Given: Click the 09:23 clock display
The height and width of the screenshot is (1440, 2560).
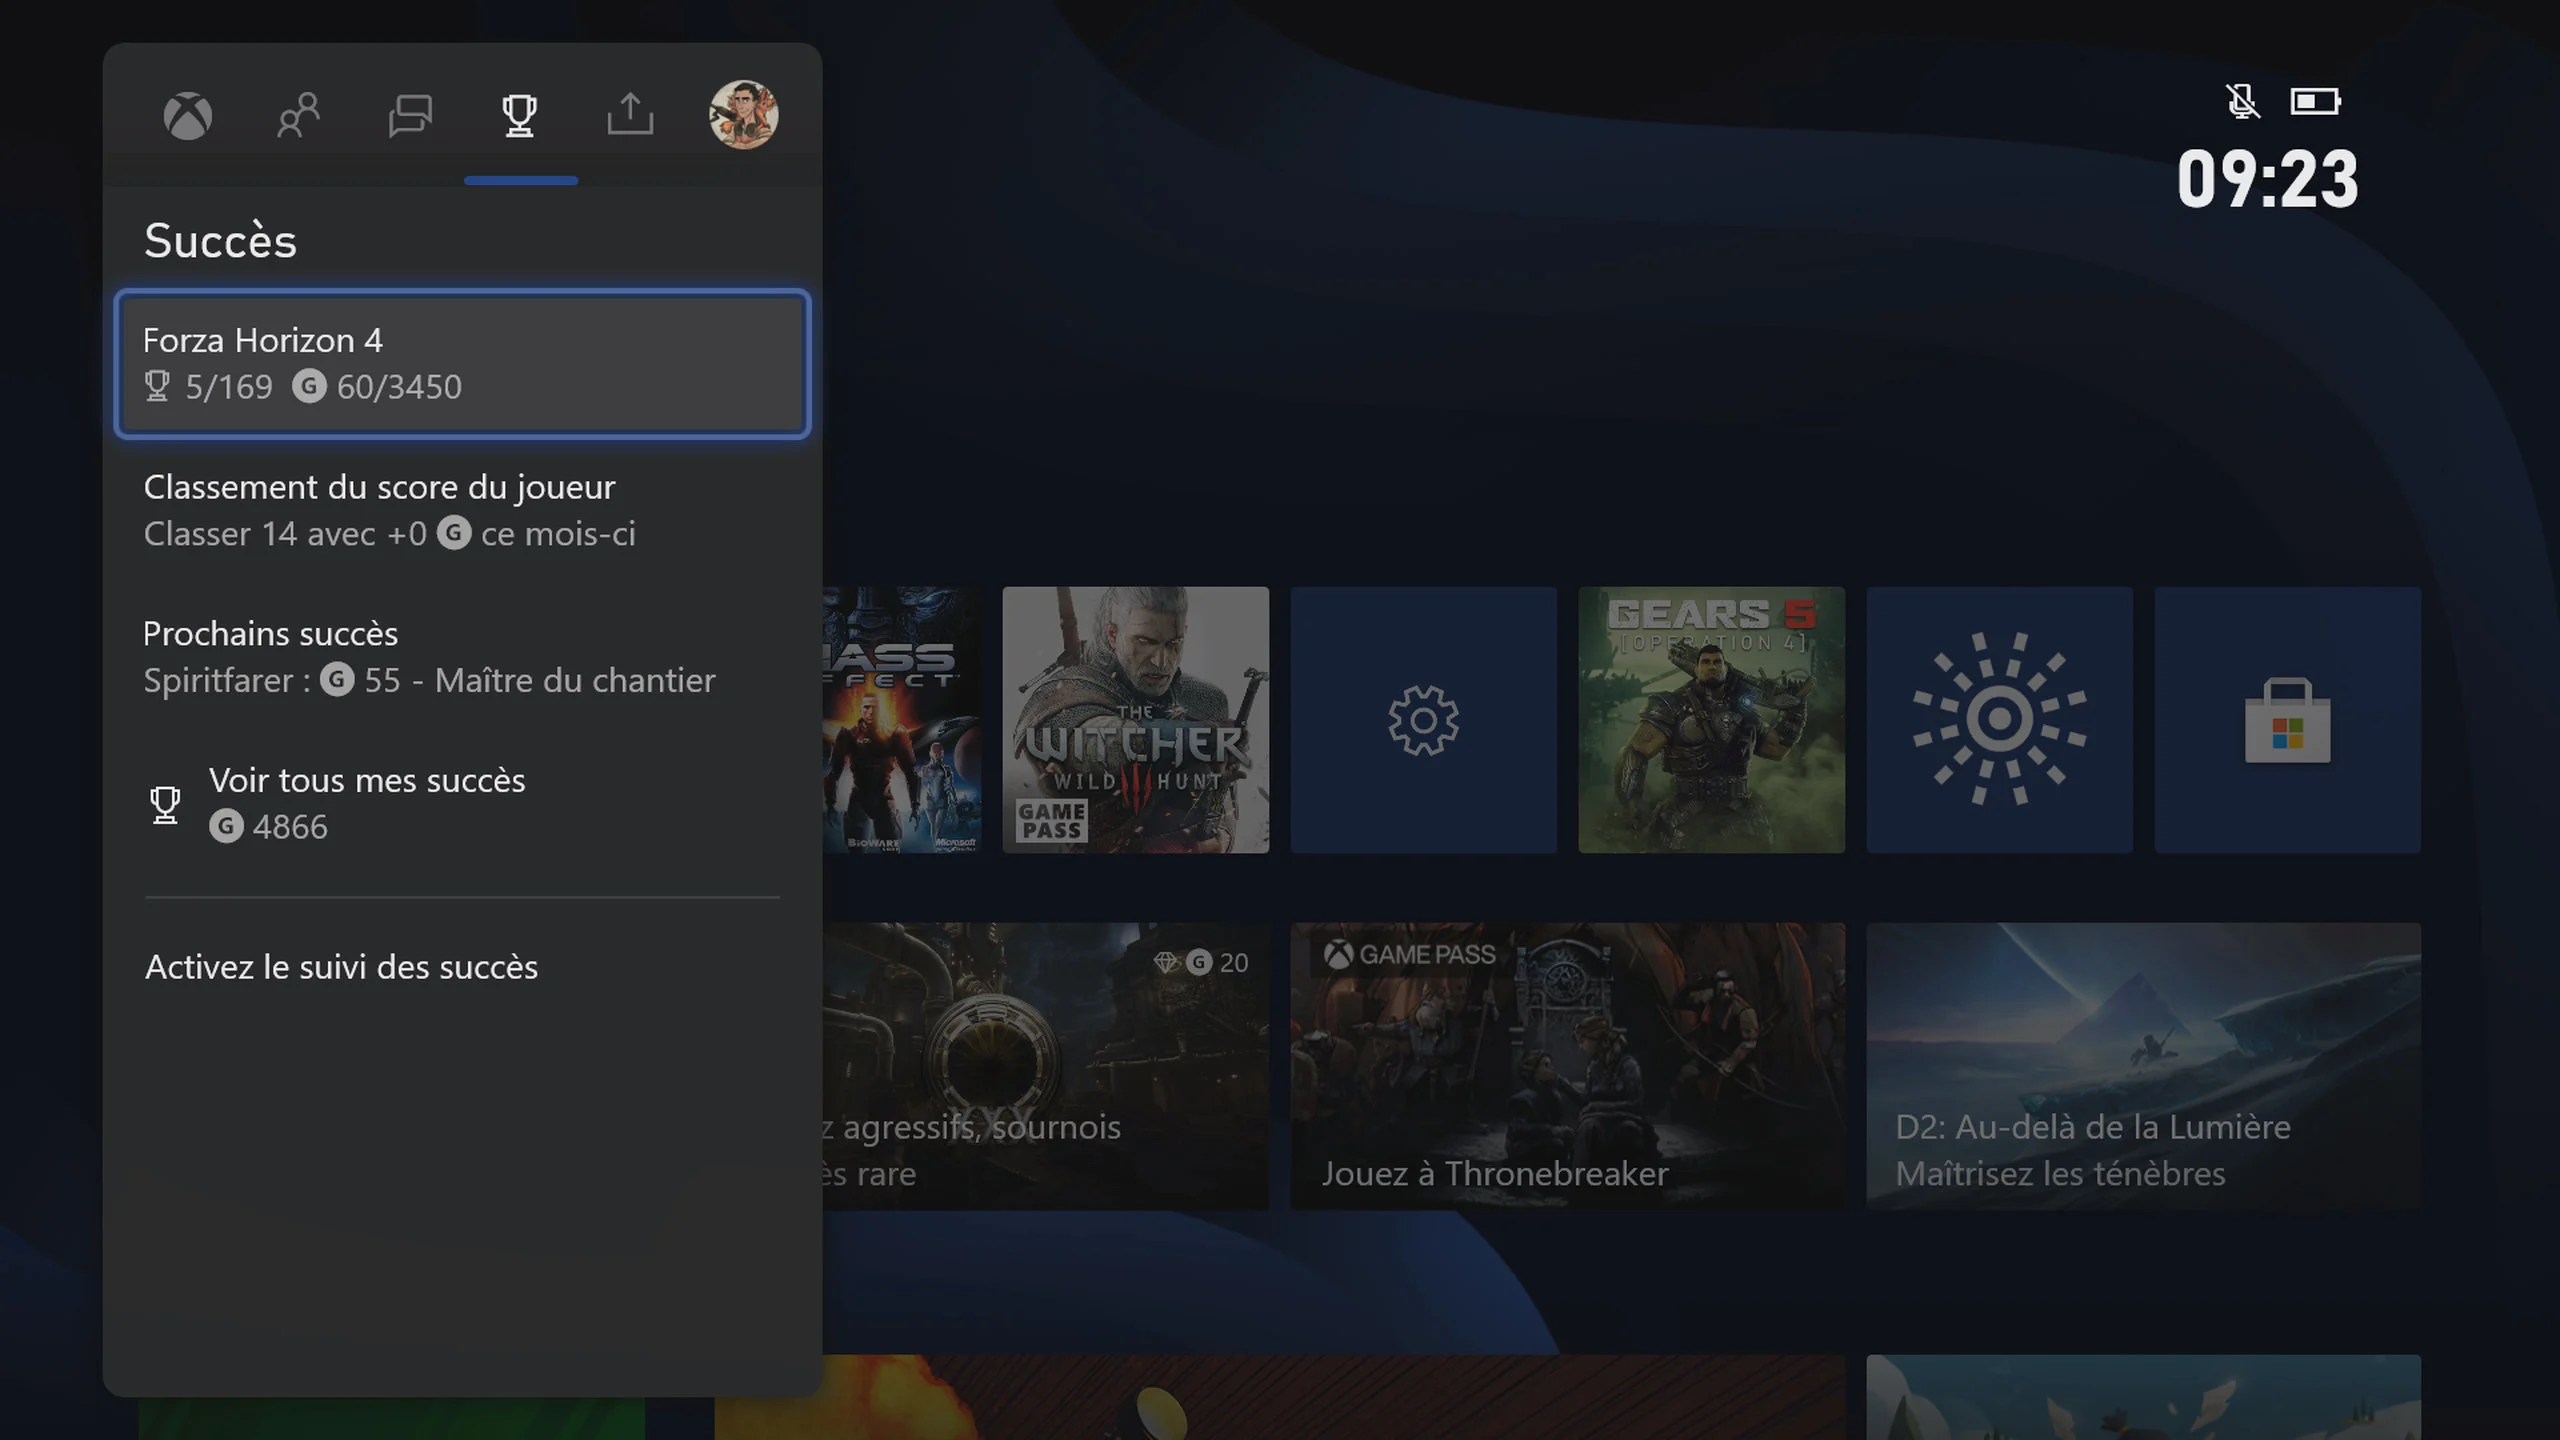Looking at the screenshot, I should coord(2267,180).
